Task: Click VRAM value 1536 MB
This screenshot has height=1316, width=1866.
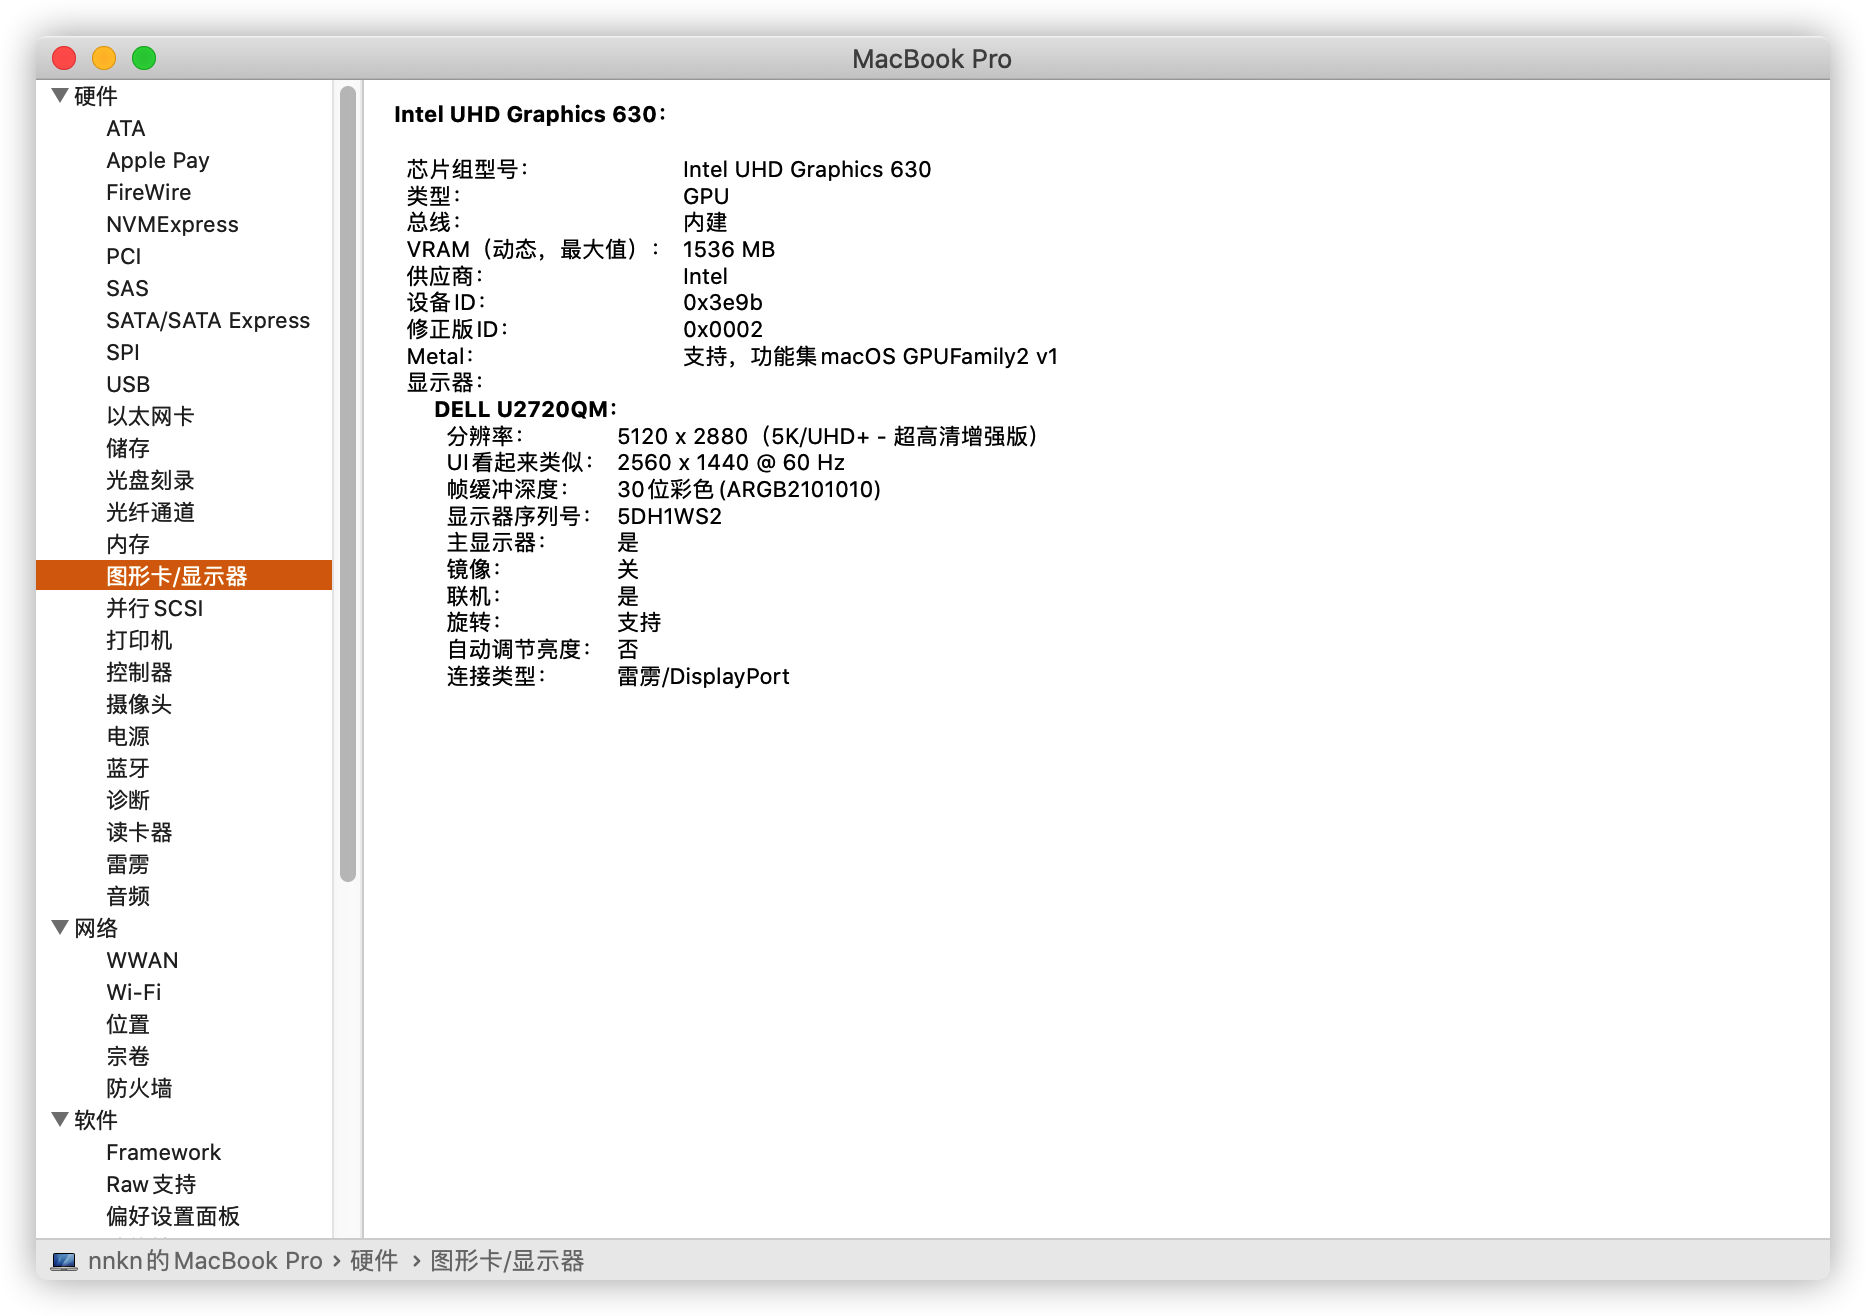Action: (729, 249)
